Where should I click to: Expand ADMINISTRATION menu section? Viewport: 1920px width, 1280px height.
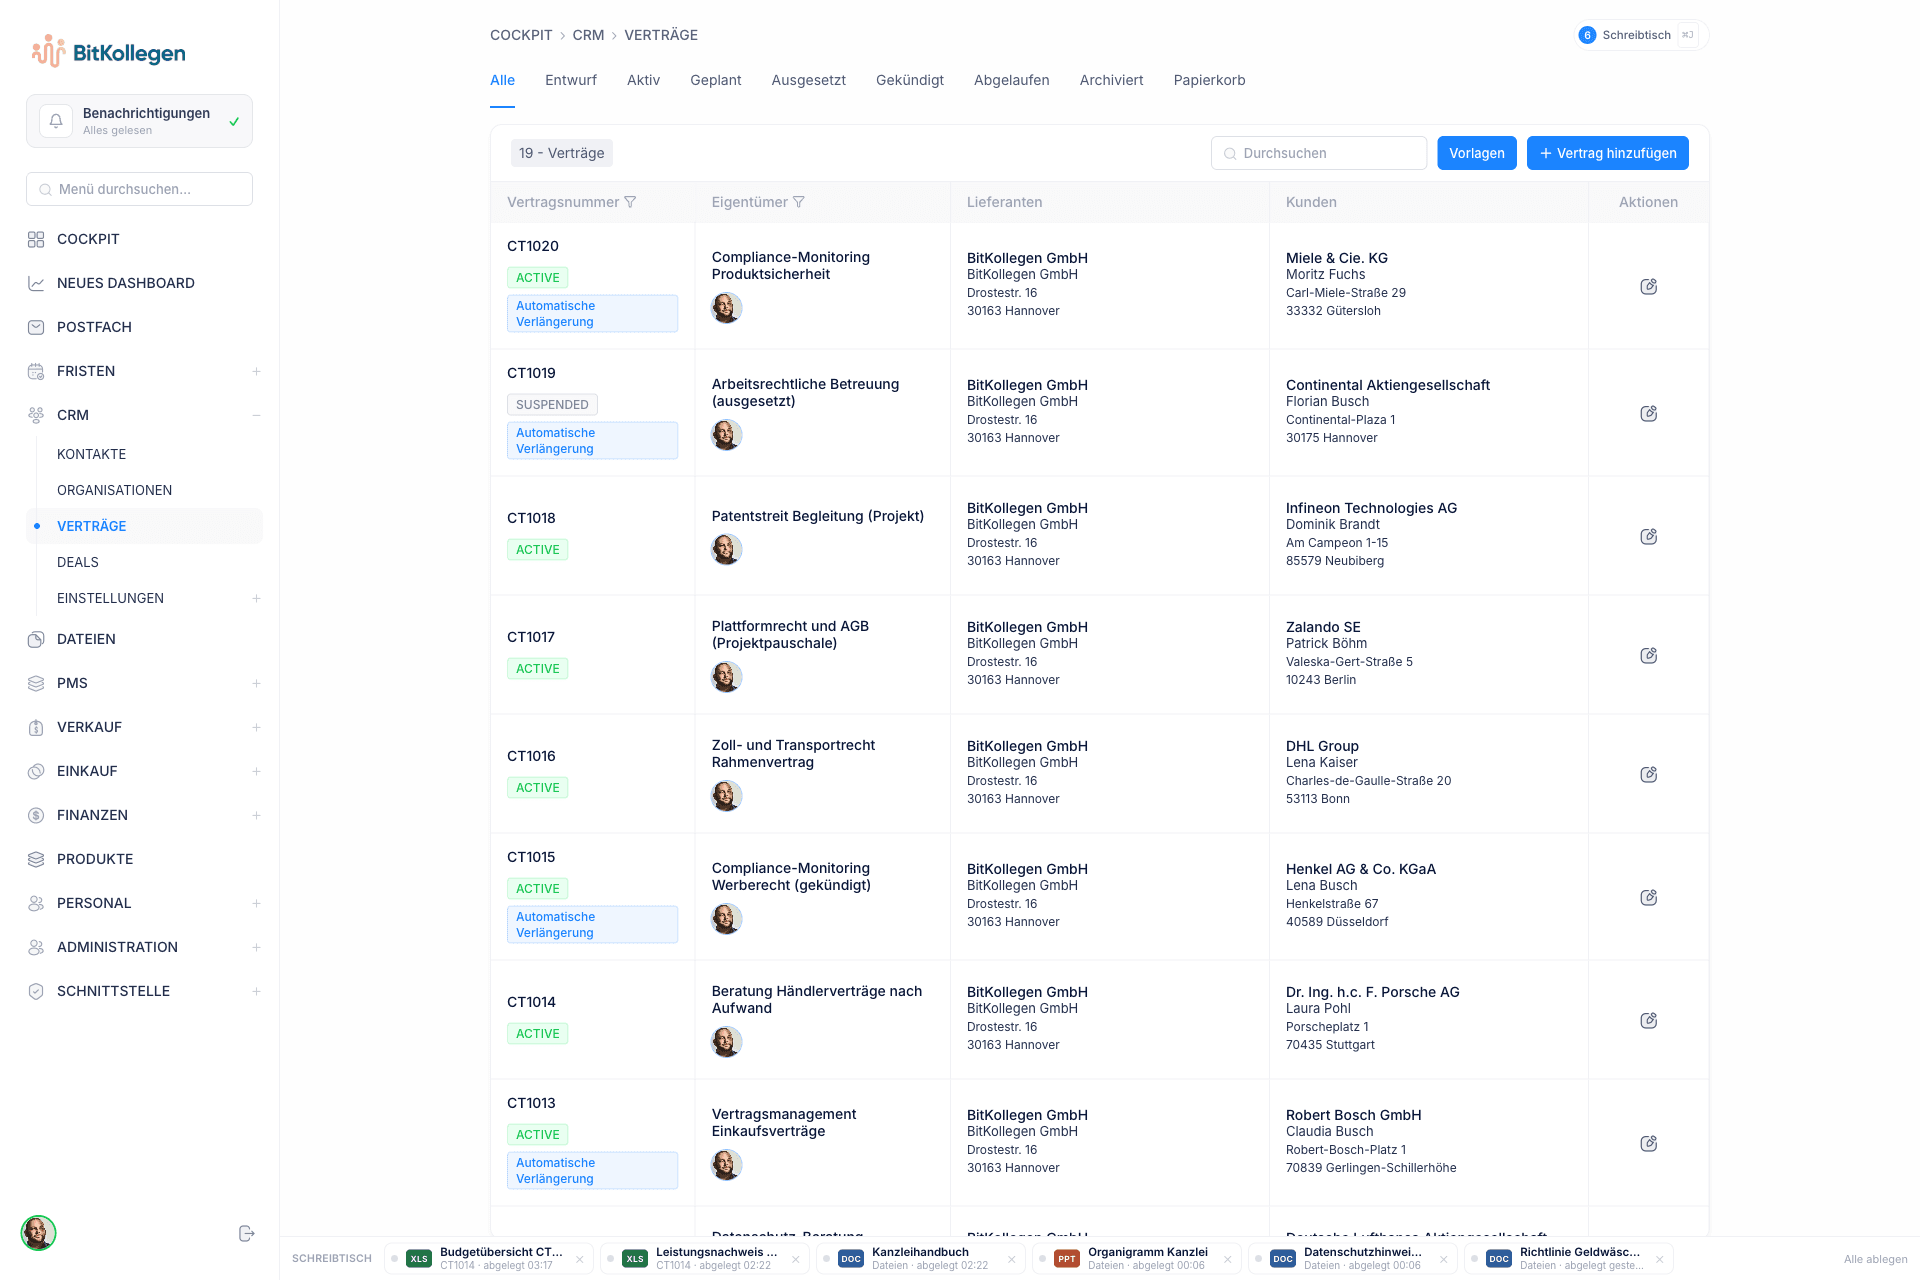(x=256, y=947)
